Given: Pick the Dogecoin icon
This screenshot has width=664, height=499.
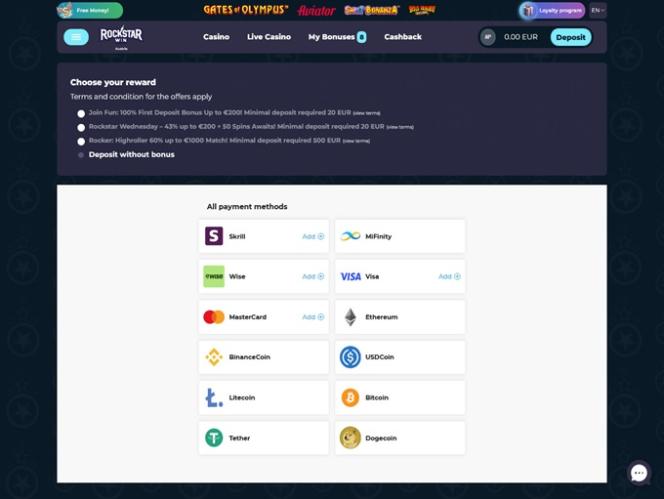Looking at the screenshot, I should pyautogui.click(x=350, y=438).
